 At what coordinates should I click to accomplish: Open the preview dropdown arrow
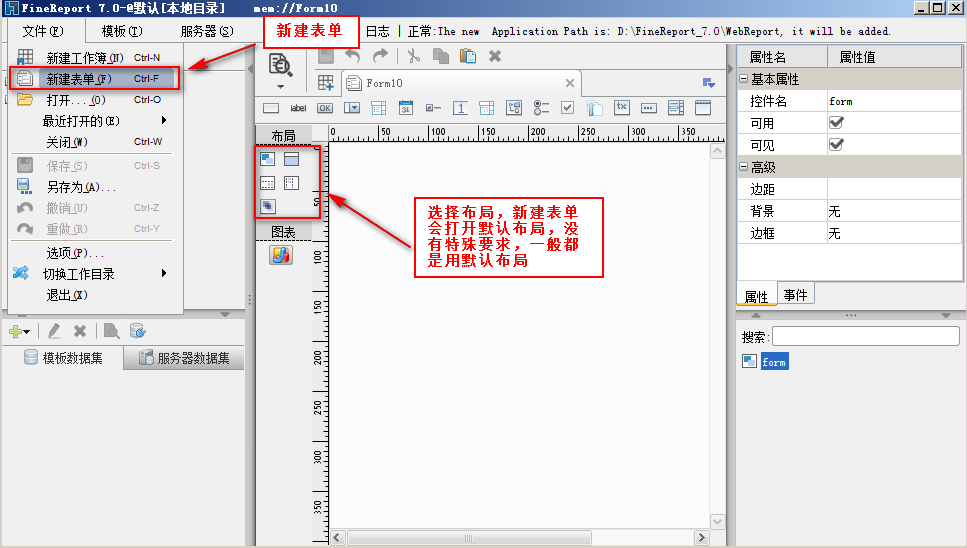pyautogui.click(x=280, y=86)
